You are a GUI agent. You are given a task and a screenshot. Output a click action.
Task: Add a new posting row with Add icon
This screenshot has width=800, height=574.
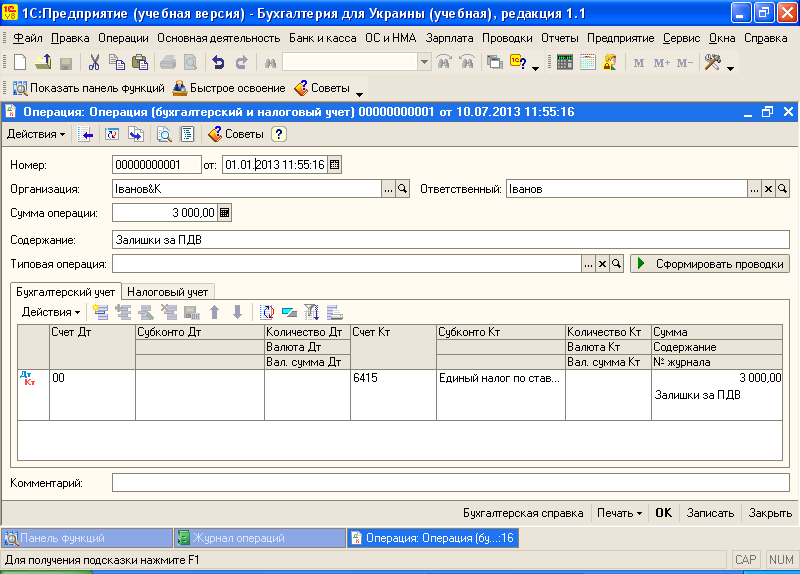[100, 312]
